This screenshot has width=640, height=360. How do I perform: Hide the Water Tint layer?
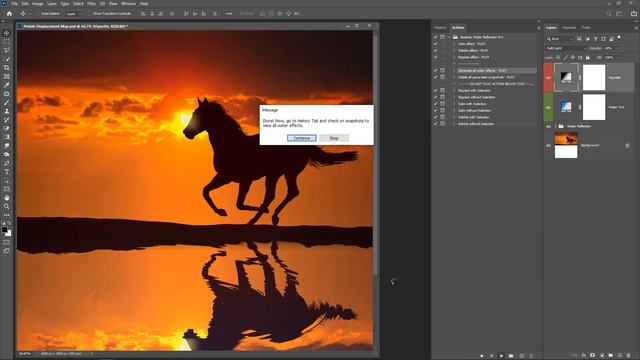[549, 107]
